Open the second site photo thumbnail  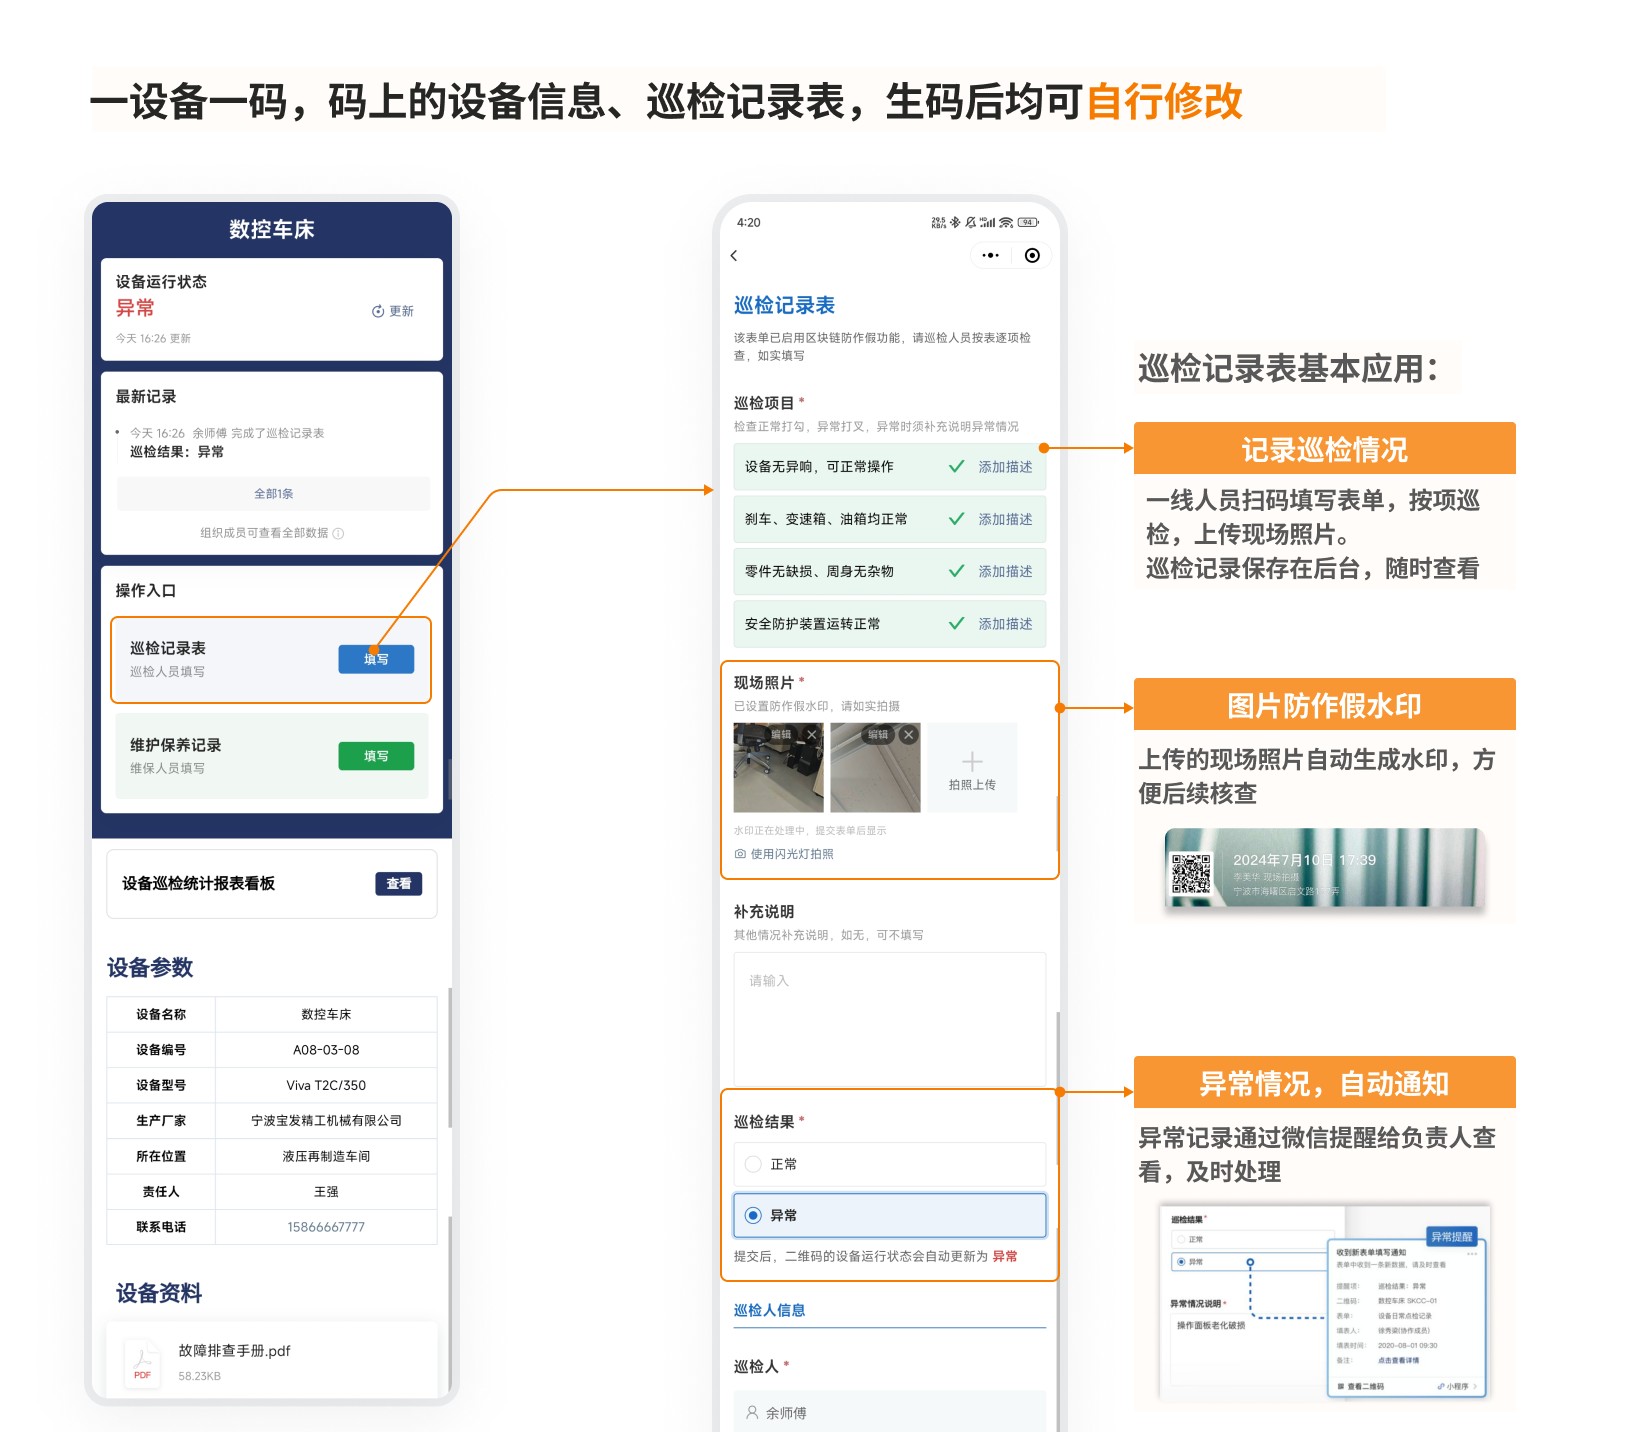[876, 768]
